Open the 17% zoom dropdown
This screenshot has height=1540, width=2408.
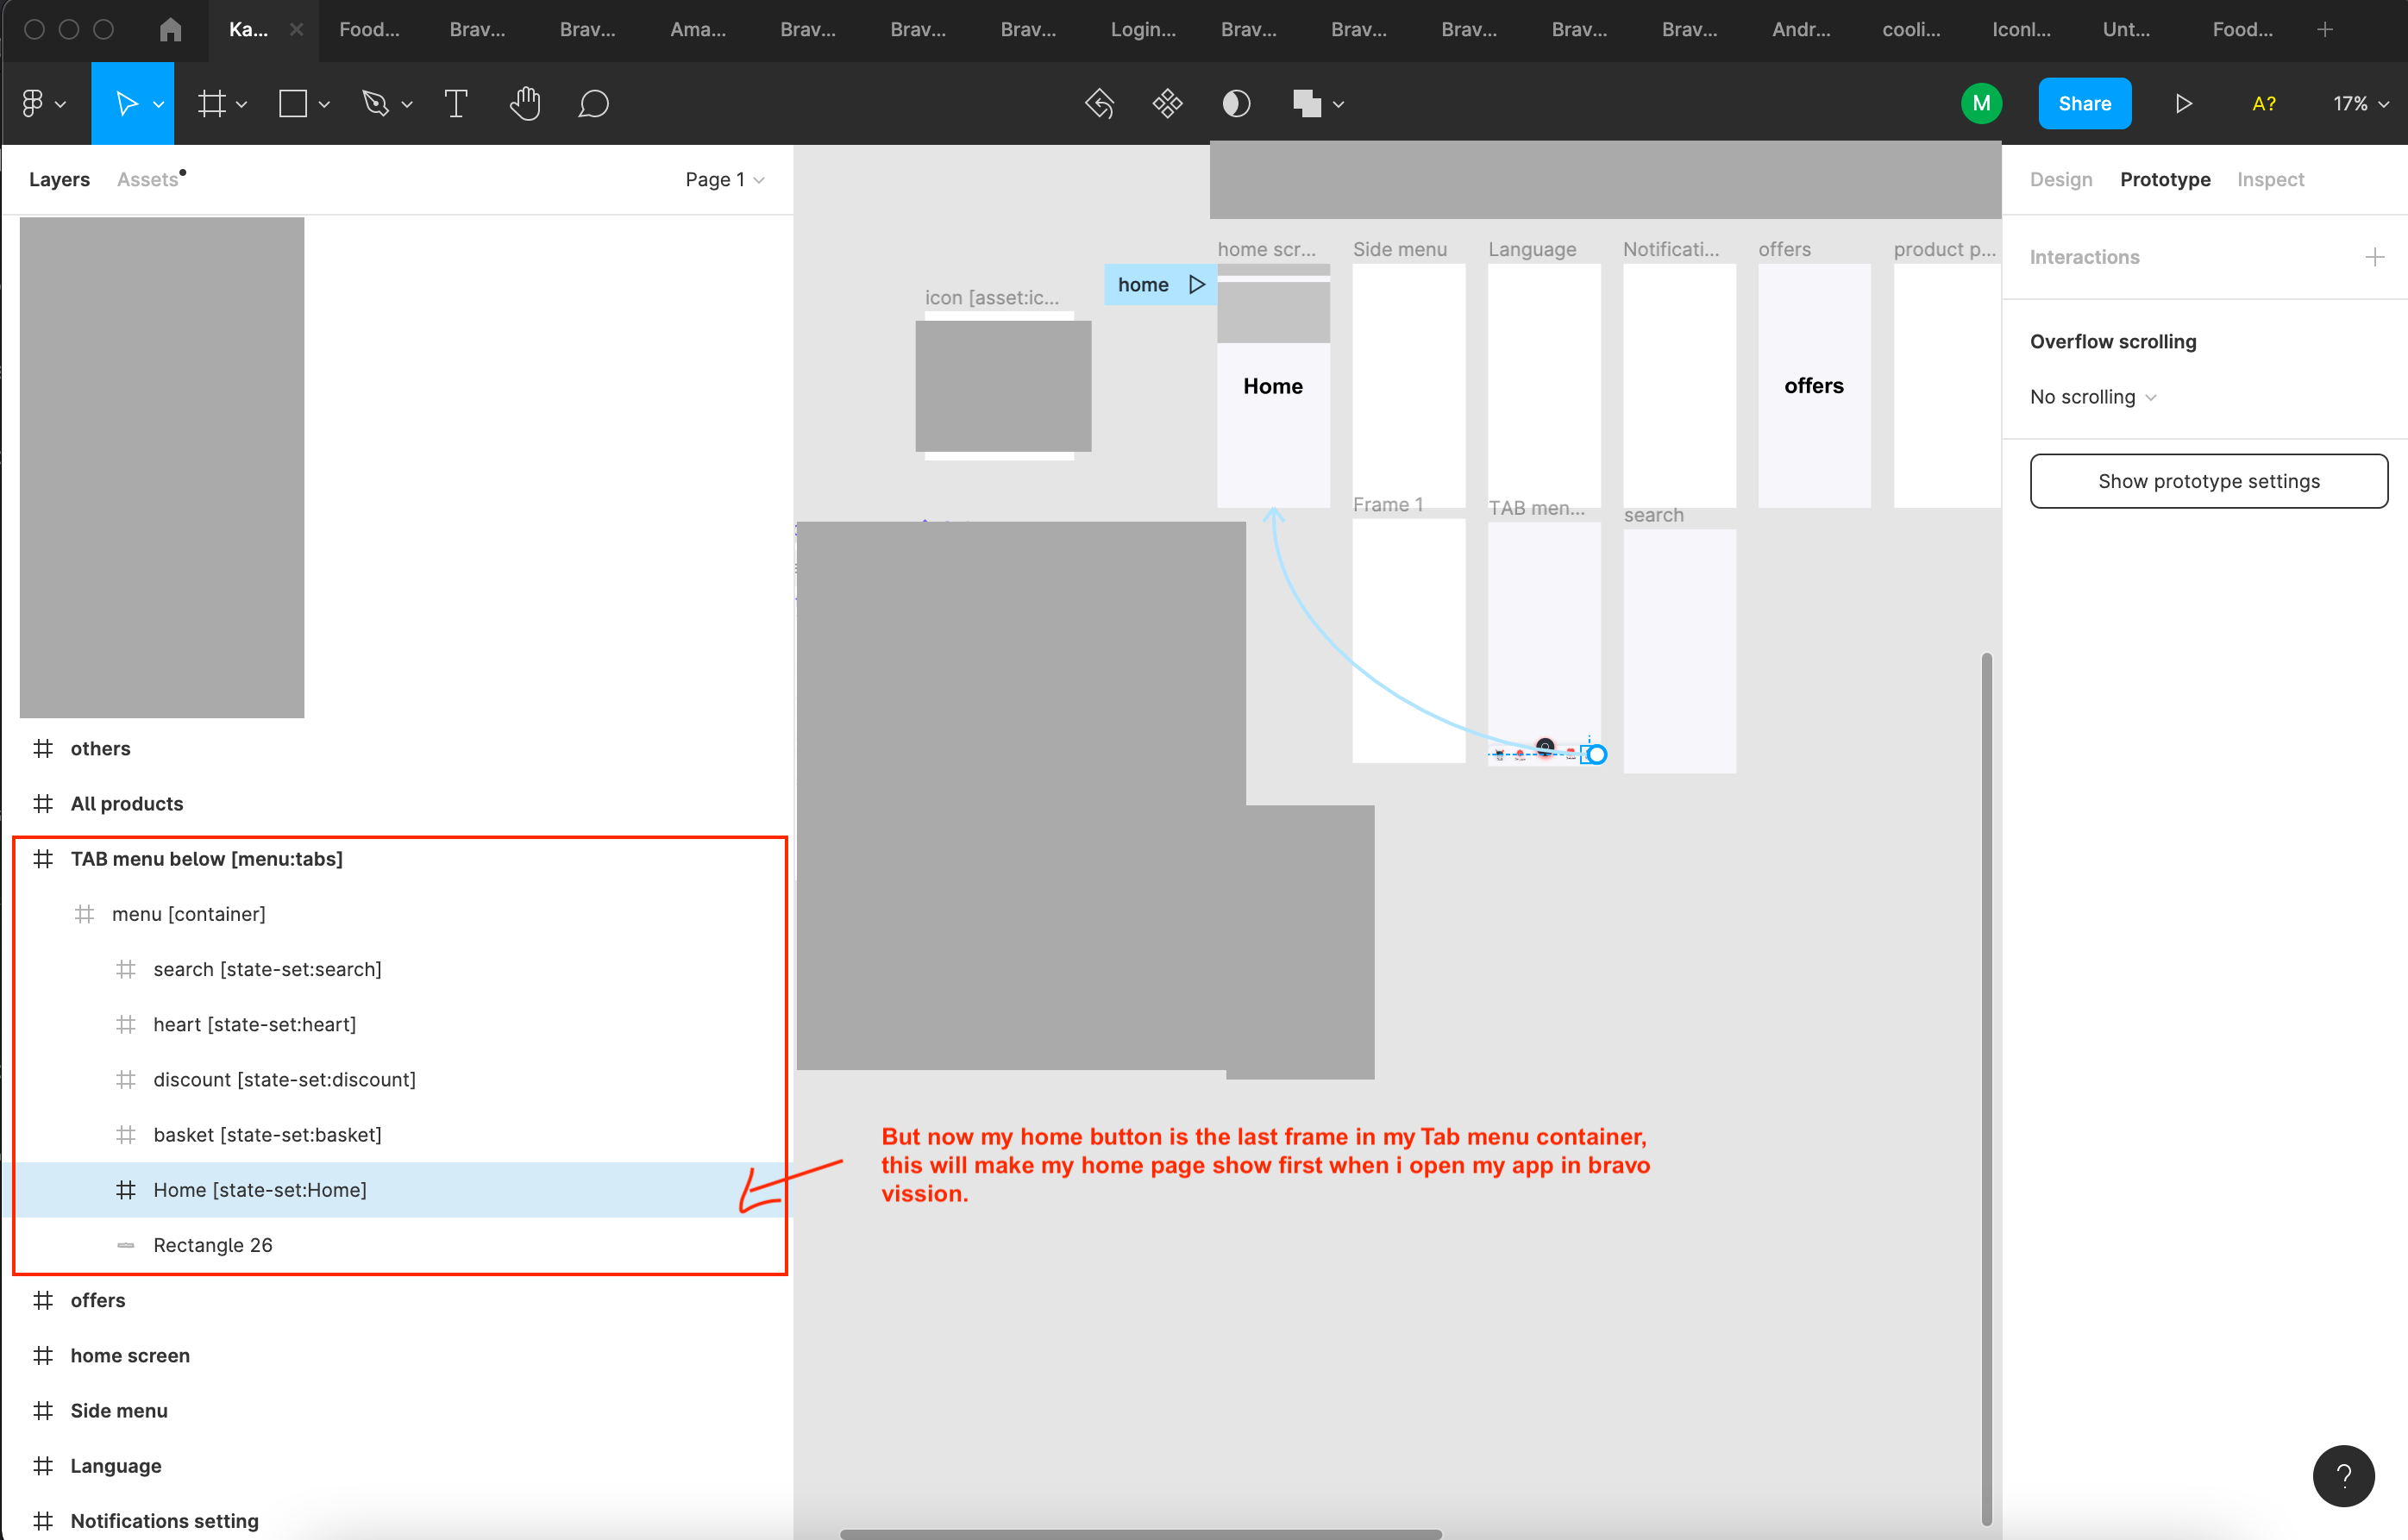(2360, 103)
